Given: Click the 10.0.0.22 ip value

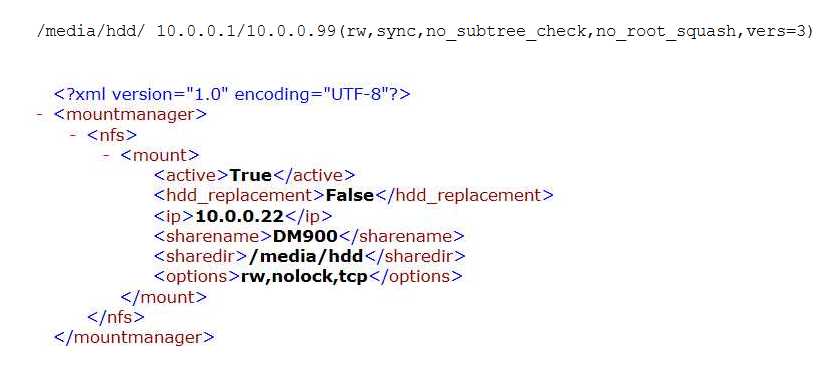Looking at the screenshot, I should (240, 216).
